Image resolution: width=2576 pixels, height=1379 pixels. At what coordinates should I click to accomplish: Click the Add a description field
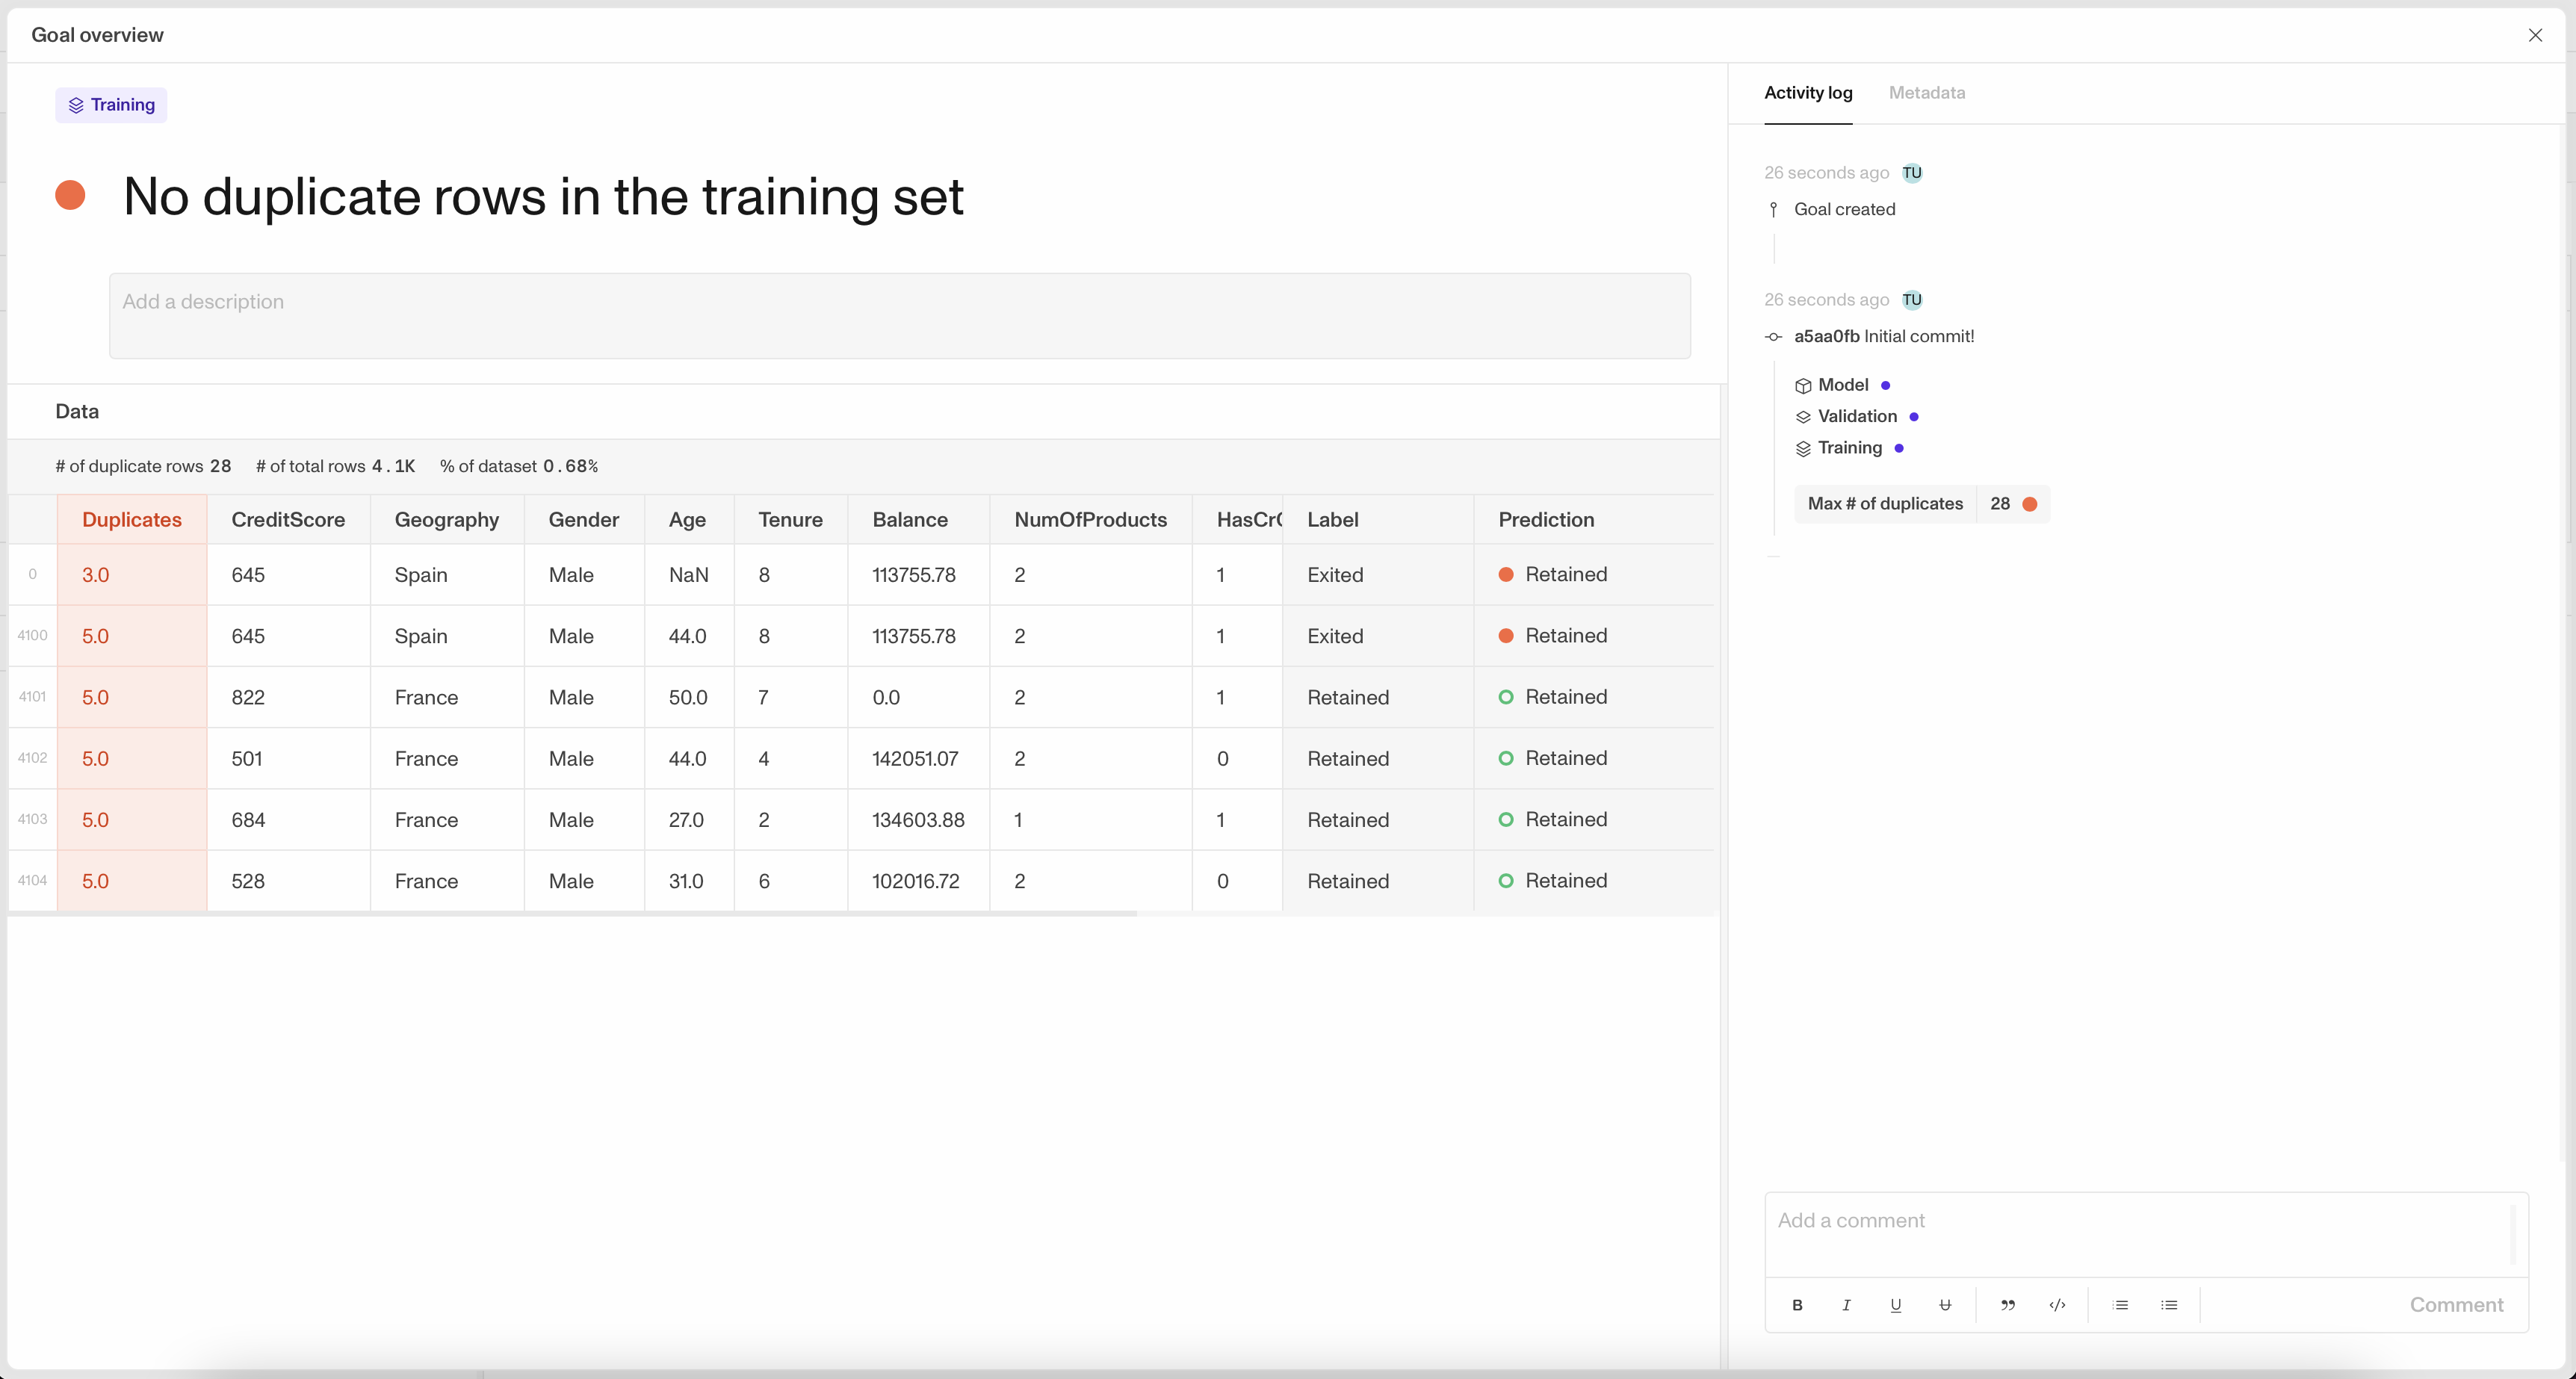tap(899, 316)
